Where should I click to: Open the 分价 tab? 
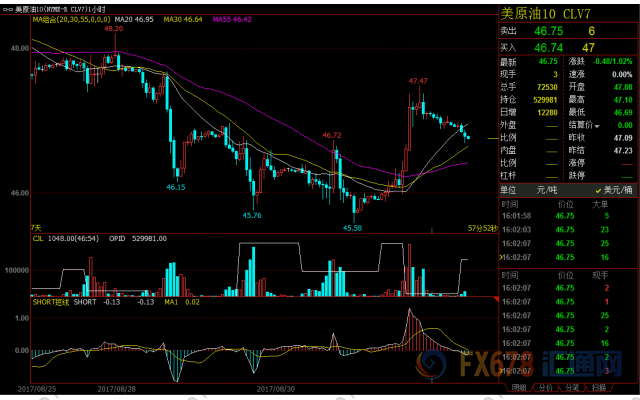(546, 386)
